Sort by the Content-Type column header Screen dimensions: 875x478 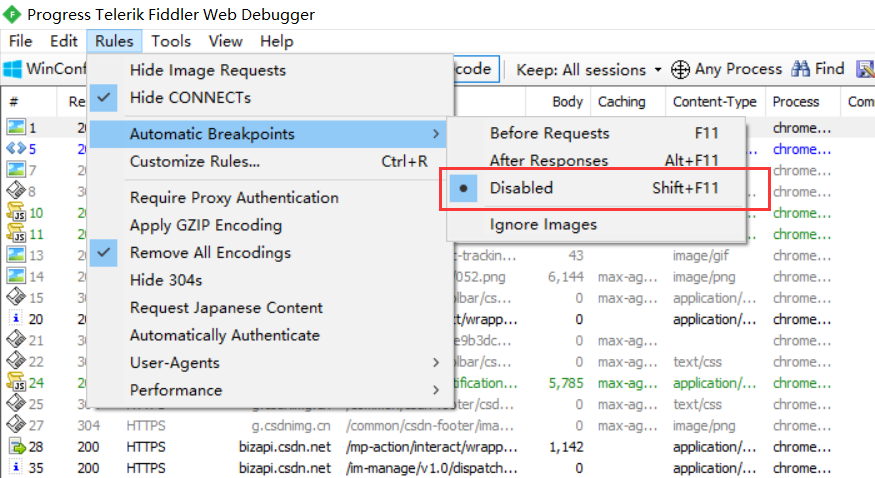tap(715, 102)
